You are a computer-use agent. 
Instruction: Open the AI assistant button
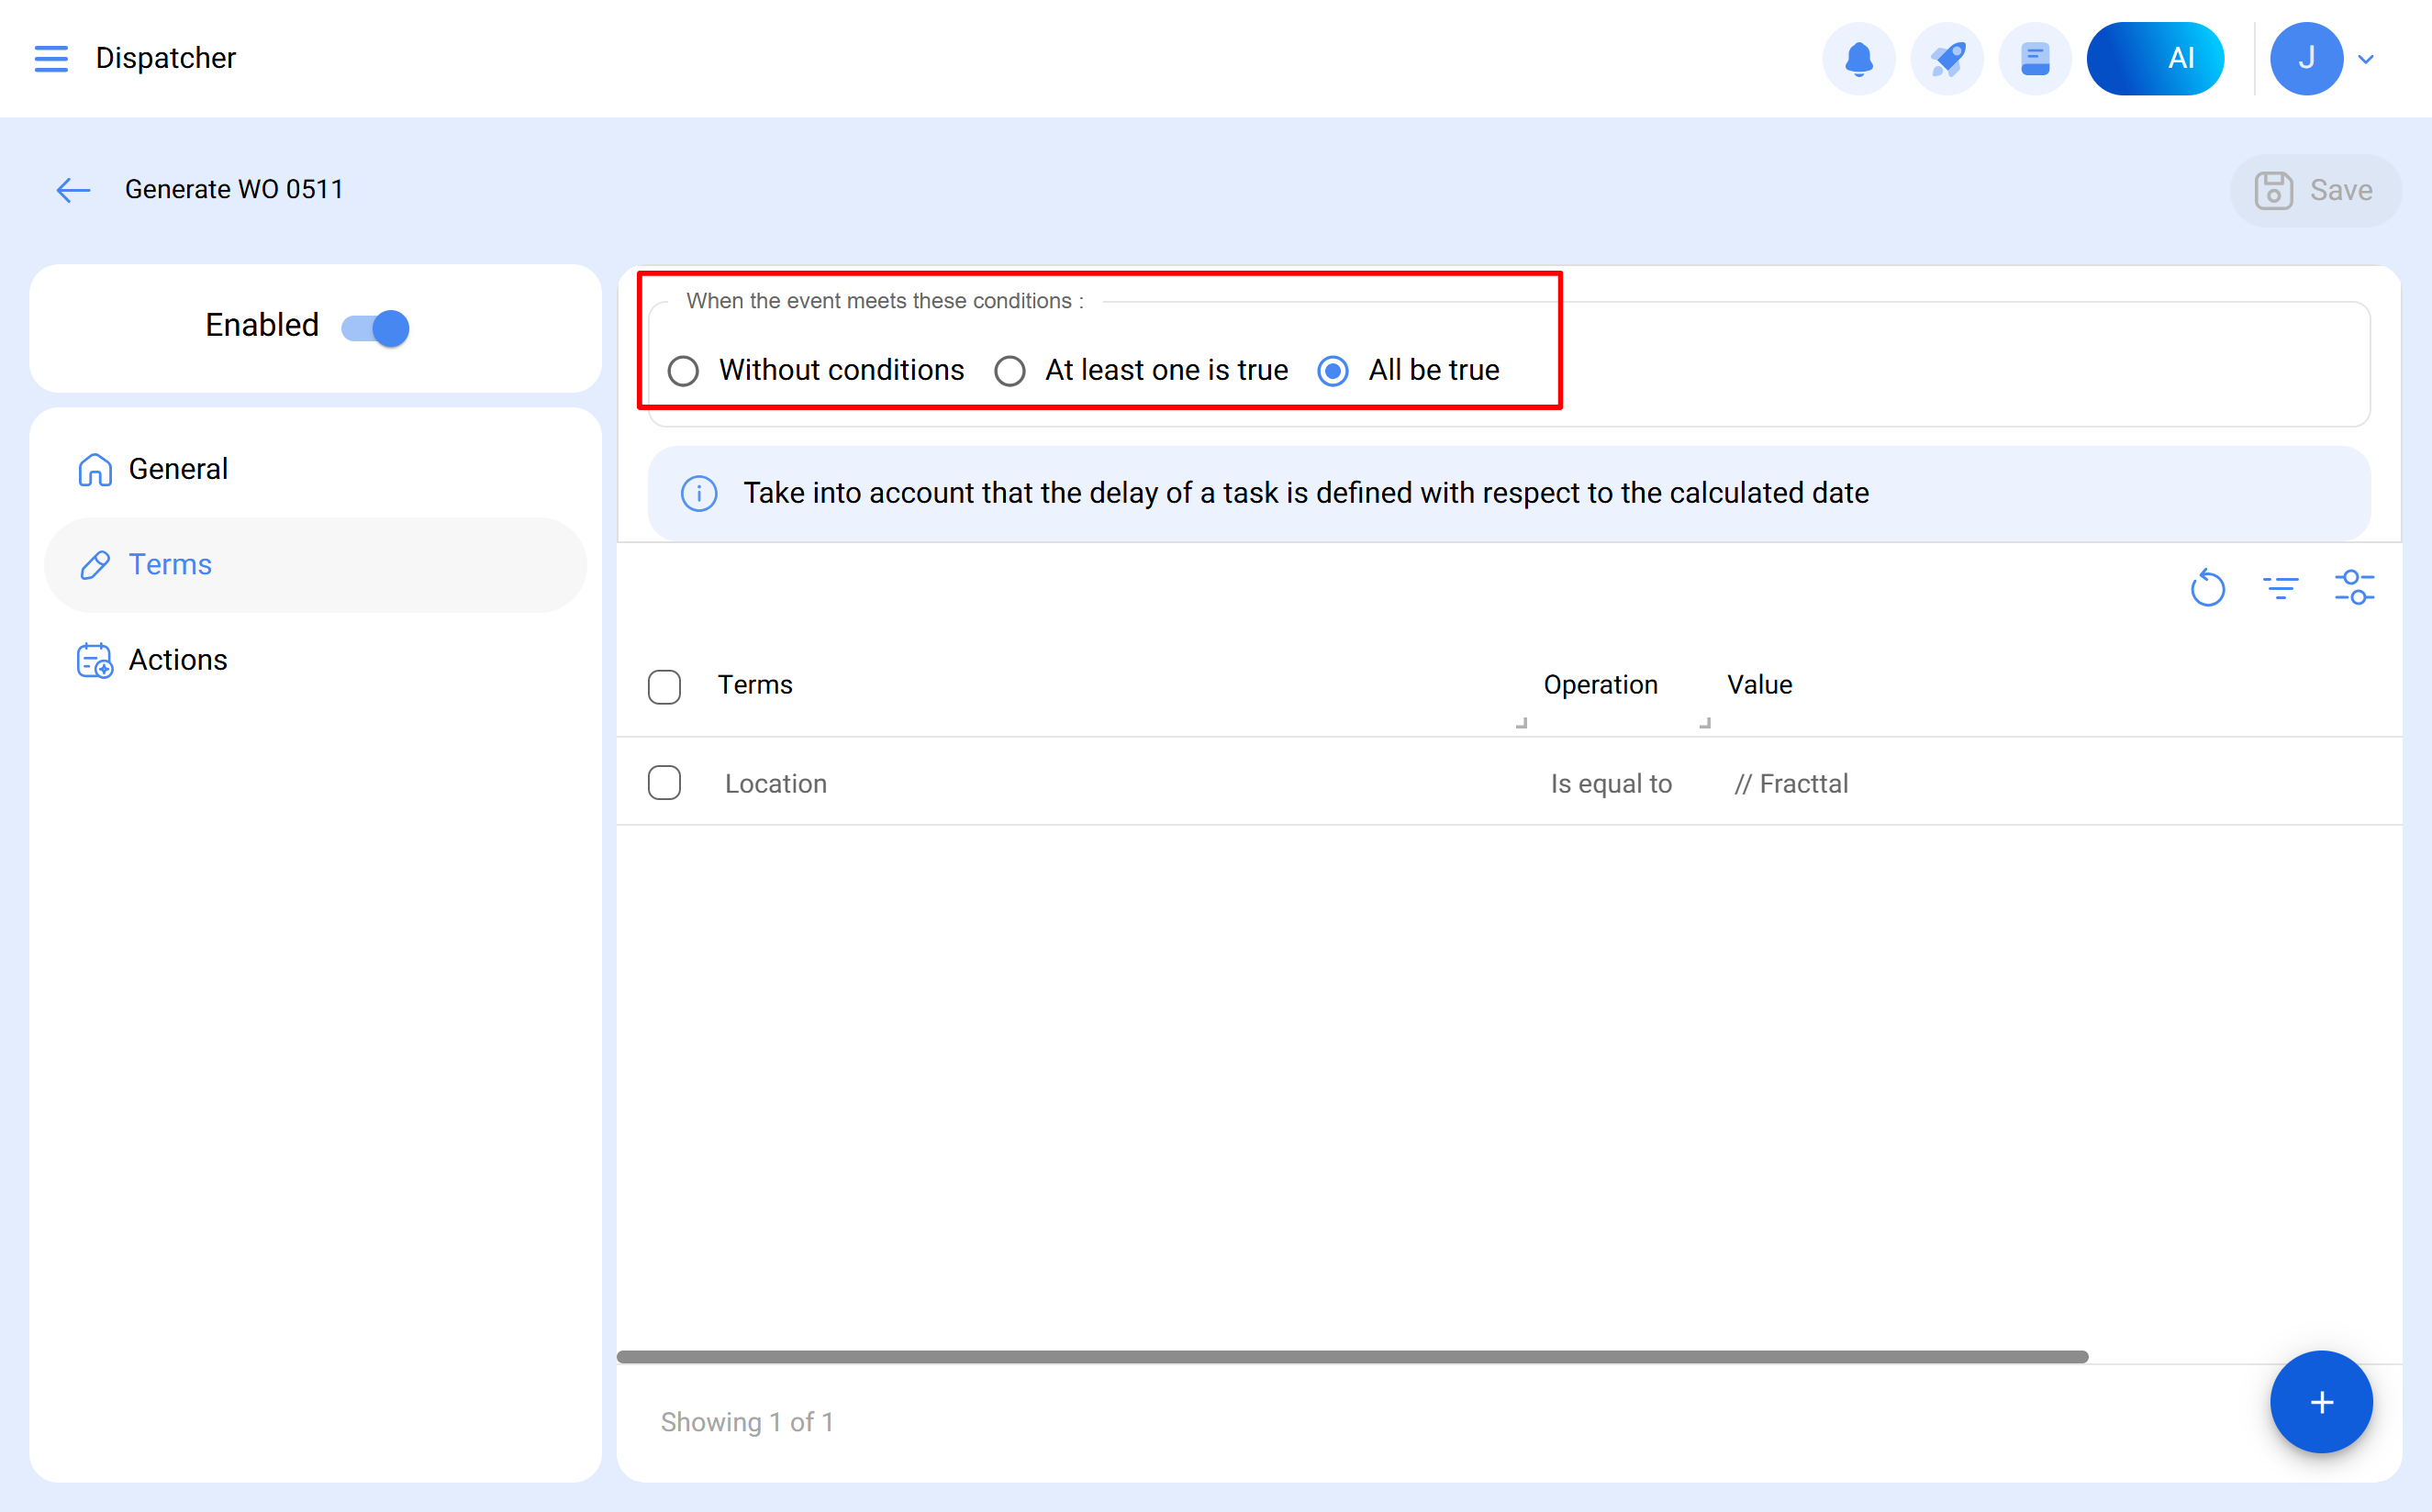tap(2154, 58)
